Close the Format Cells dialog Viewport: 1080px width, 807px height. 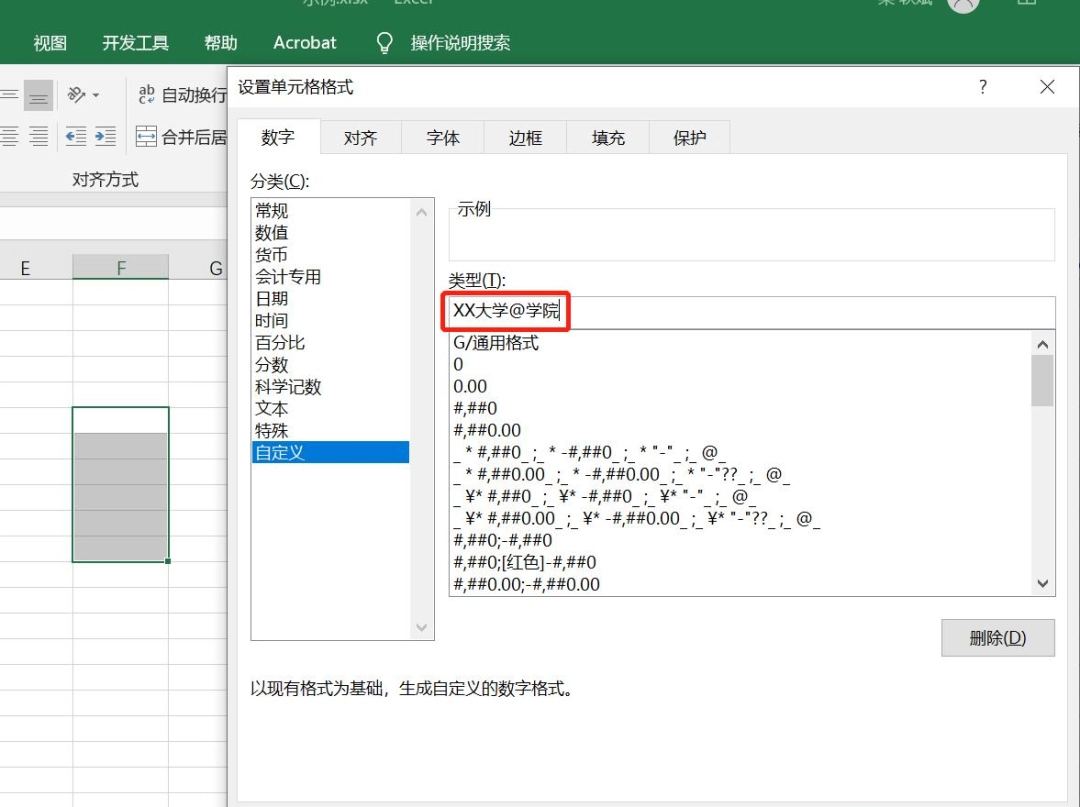[1047, 87]
